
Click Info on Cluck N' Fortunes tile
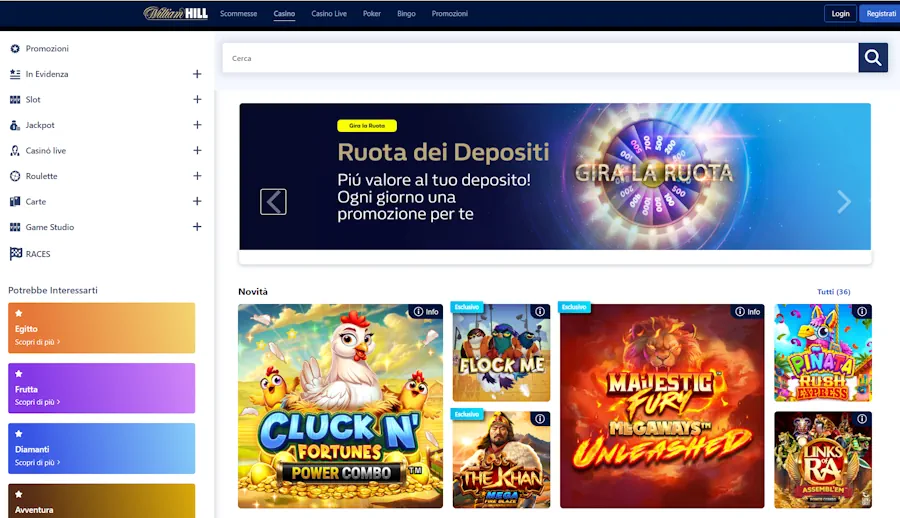pyautogui.click(x=426, y=311)
